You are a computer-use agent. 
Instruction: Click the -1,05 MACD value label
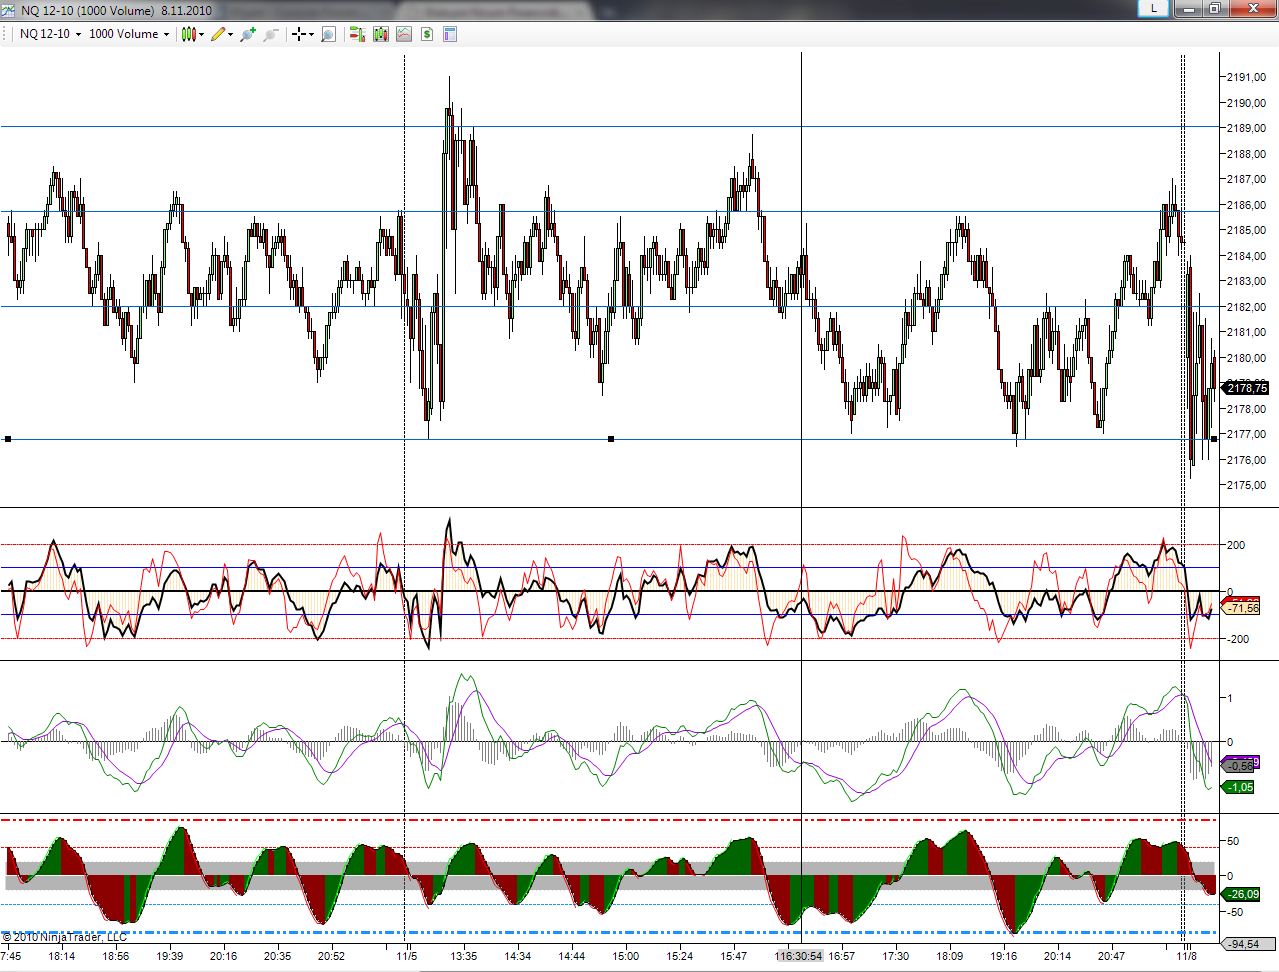1239,787
